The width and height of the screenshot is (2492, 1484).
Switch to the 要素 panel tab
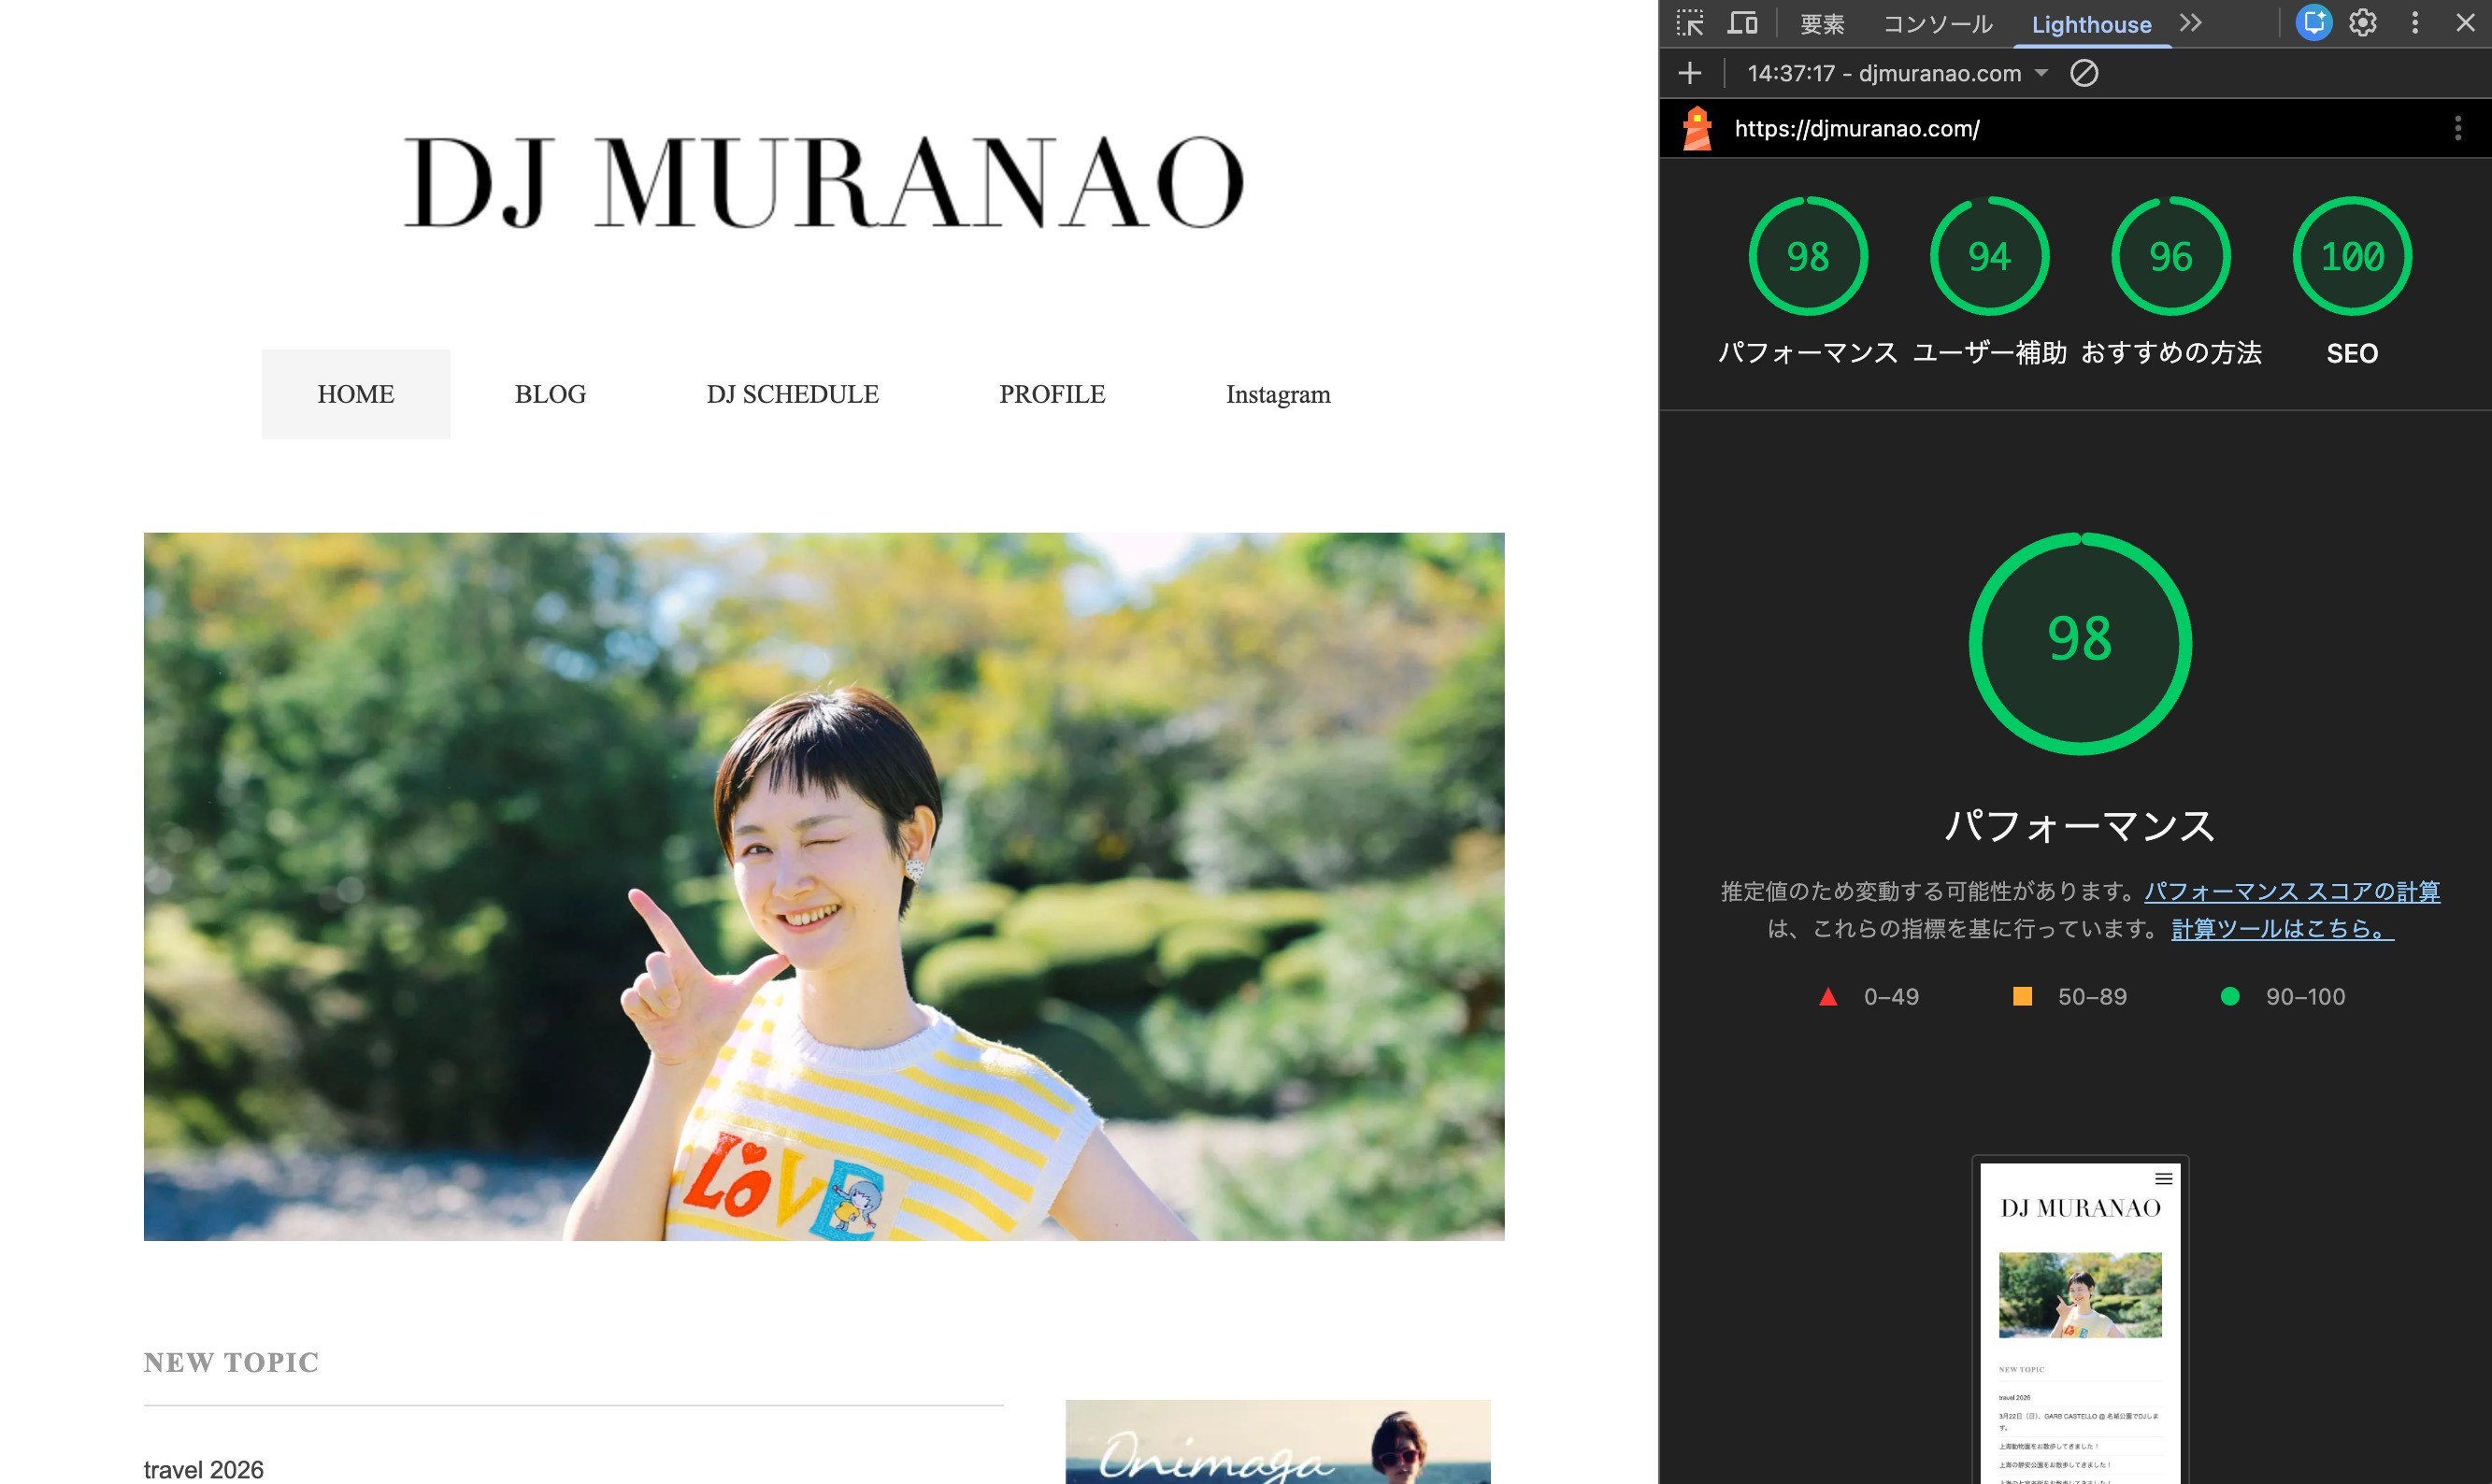point(1822,23)
